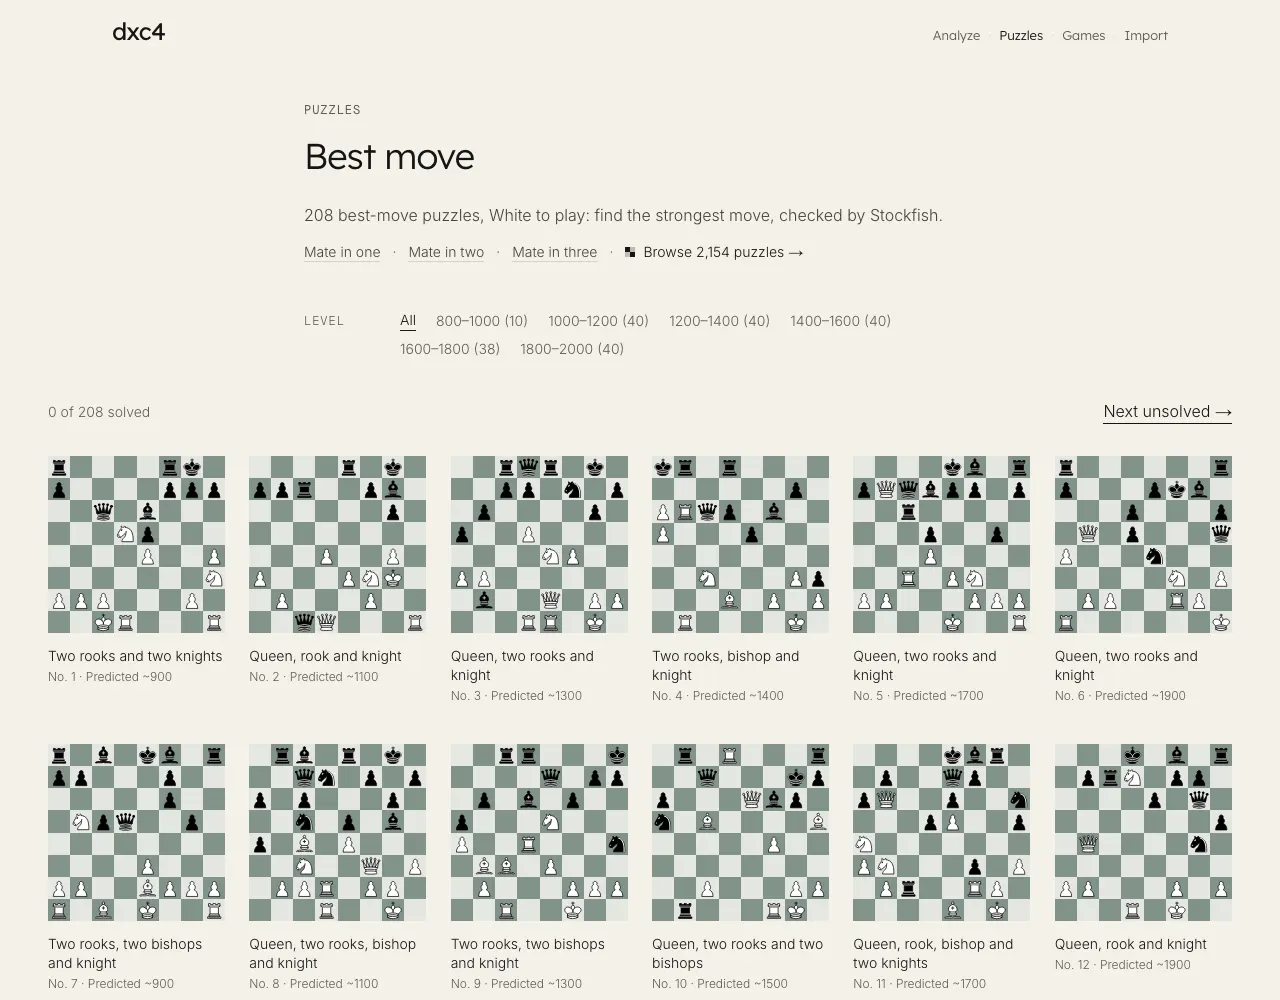Click the "Queen, two rooks, bishop and knight" title
1280x1000 pixels.
click(x=332, y=954)
